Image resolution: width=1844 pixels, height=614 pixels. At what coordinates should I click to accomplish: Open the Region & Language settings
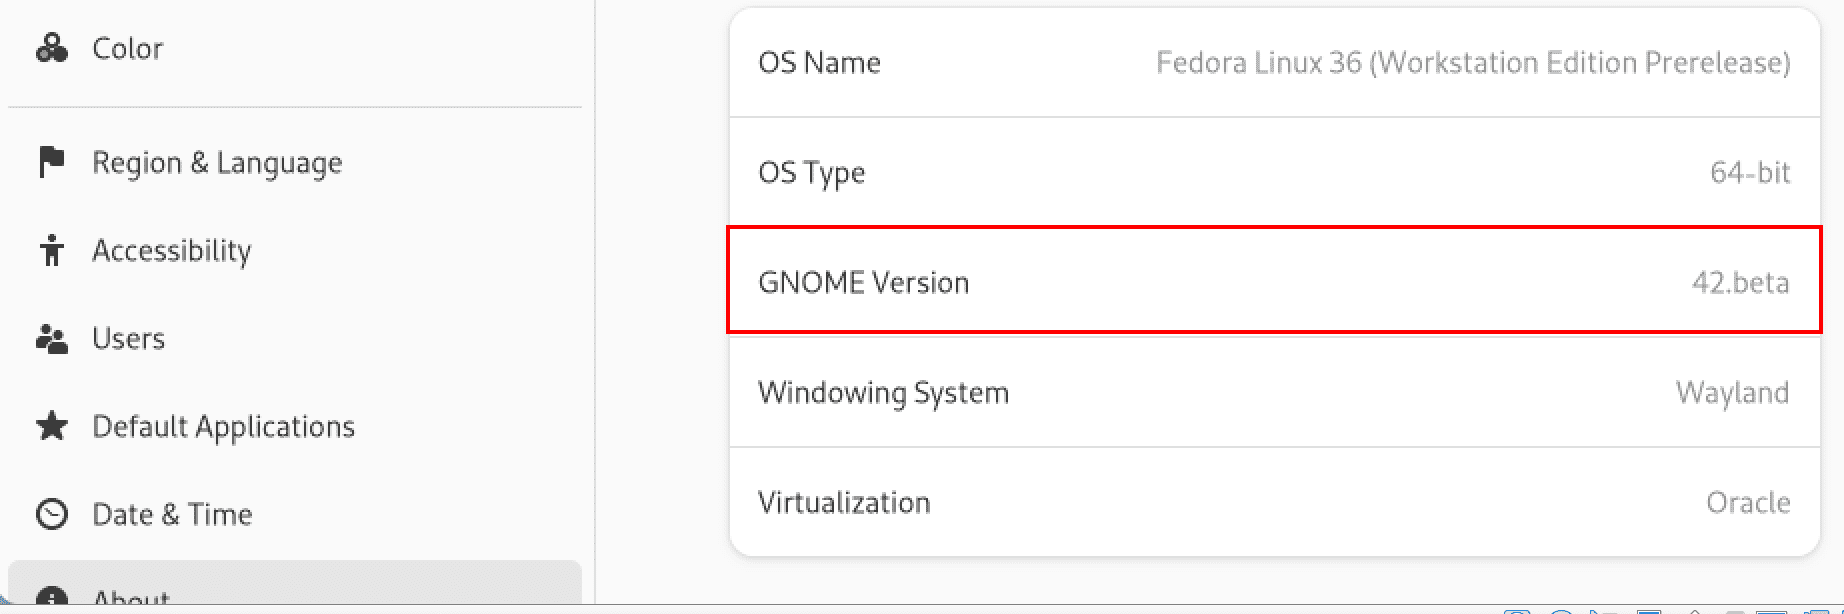point(216,162)
